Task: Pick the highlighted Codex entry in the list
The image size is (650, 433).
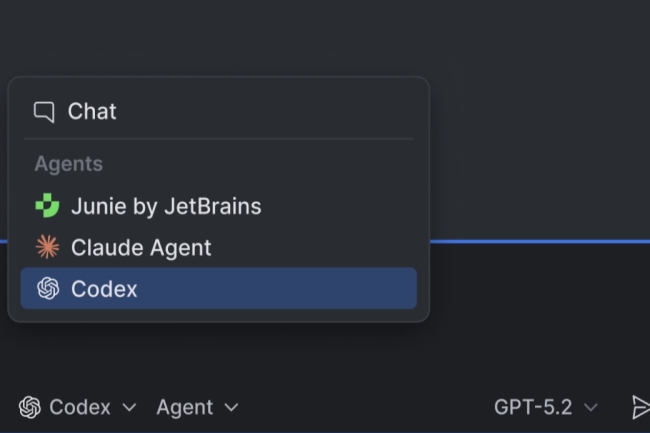Action: pos(104,289)
